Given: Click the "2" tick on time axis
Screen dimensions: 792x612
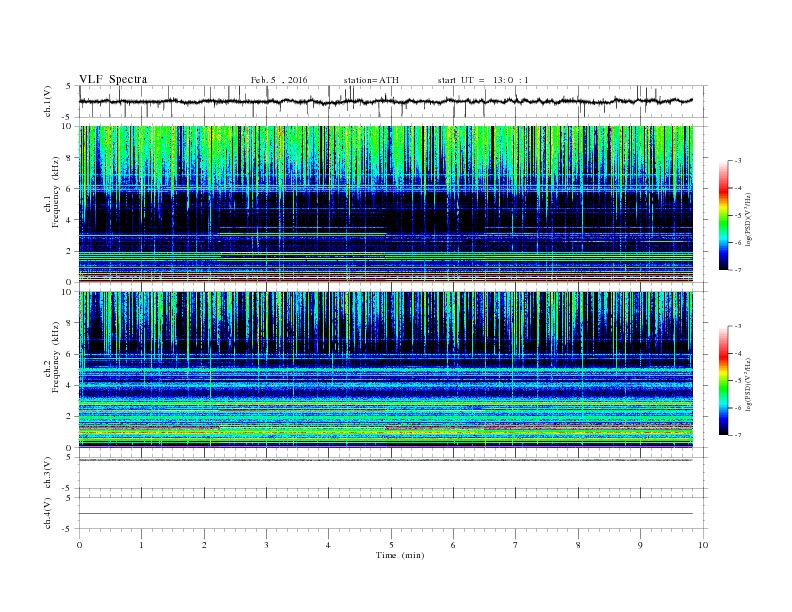Looking at the screenshot, I should (204, 545).
